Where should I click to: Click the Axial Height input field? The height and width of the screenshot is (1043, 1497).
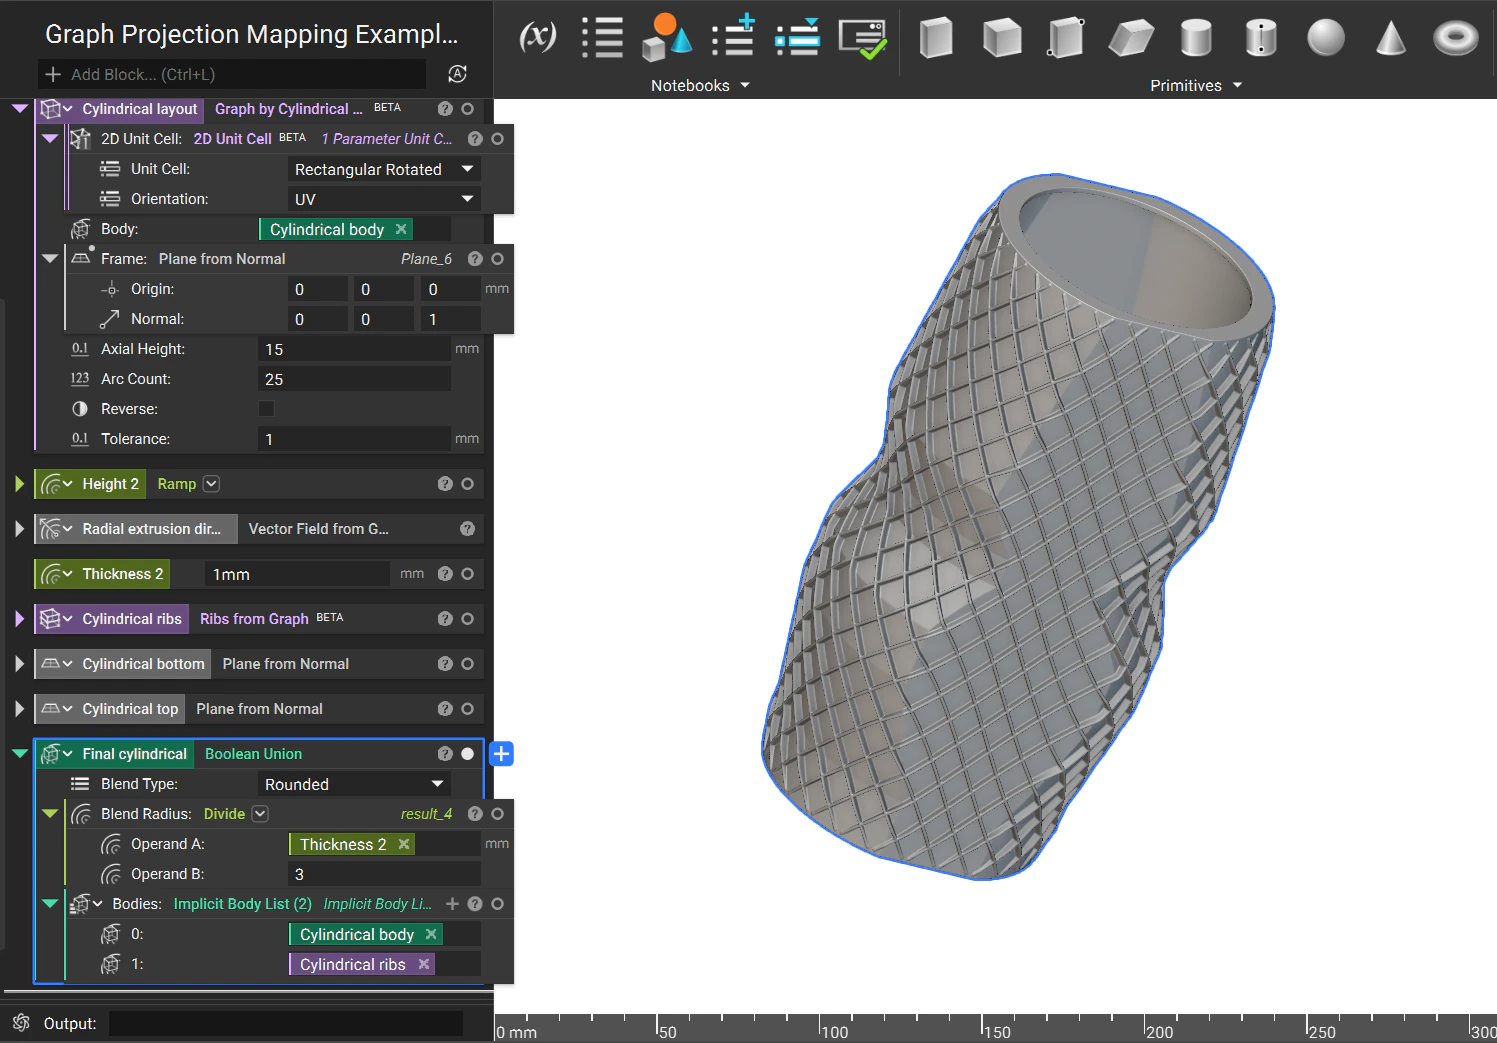(354, 349)
